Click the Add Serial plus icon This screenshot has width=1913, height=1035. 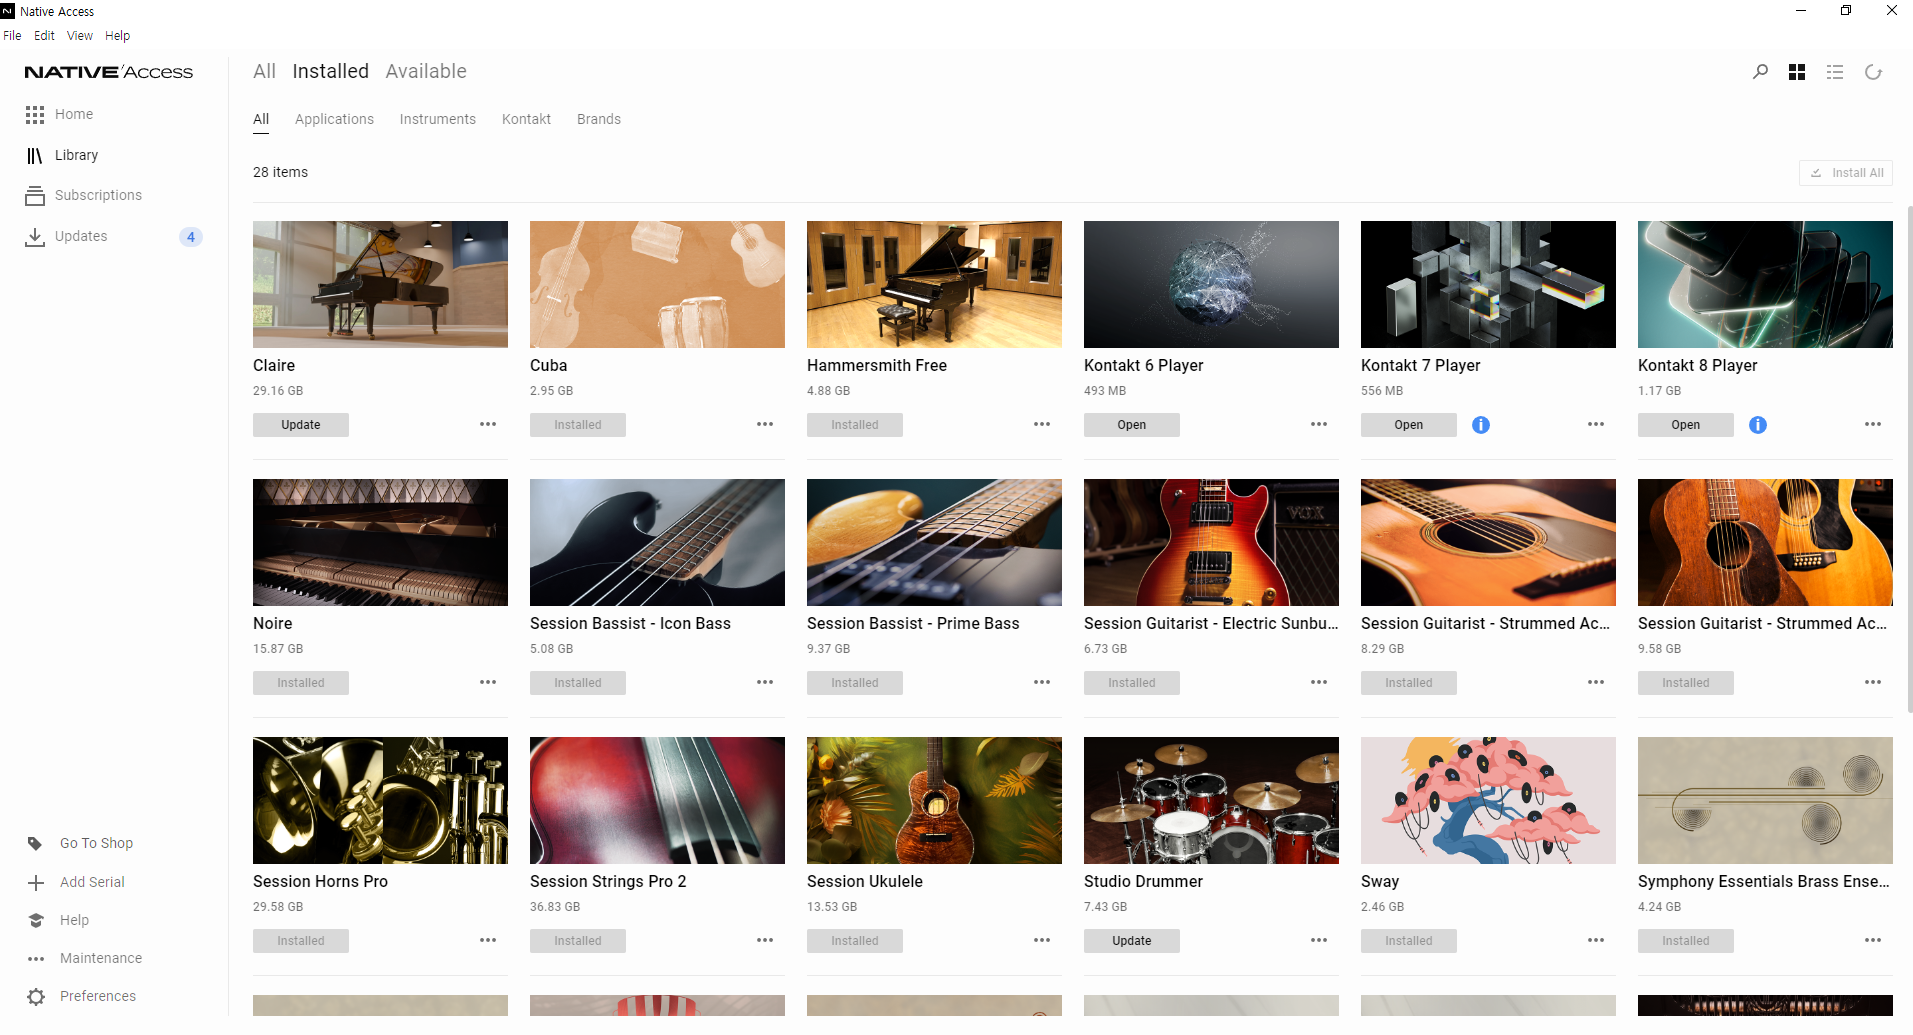click(x=36, y=883)
